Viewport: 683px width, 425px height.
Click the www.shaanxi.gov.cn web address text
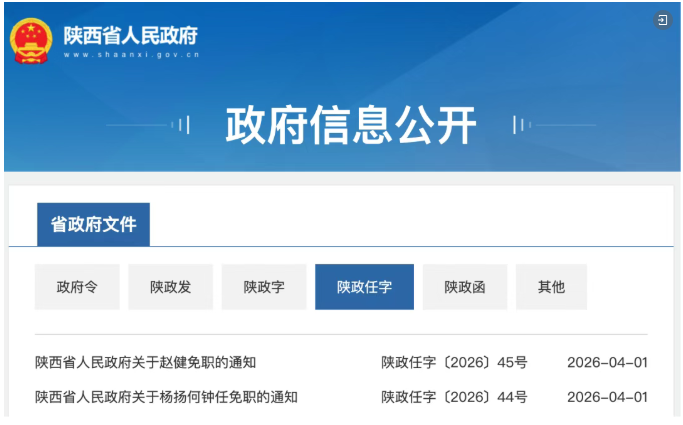coord(131,55)
